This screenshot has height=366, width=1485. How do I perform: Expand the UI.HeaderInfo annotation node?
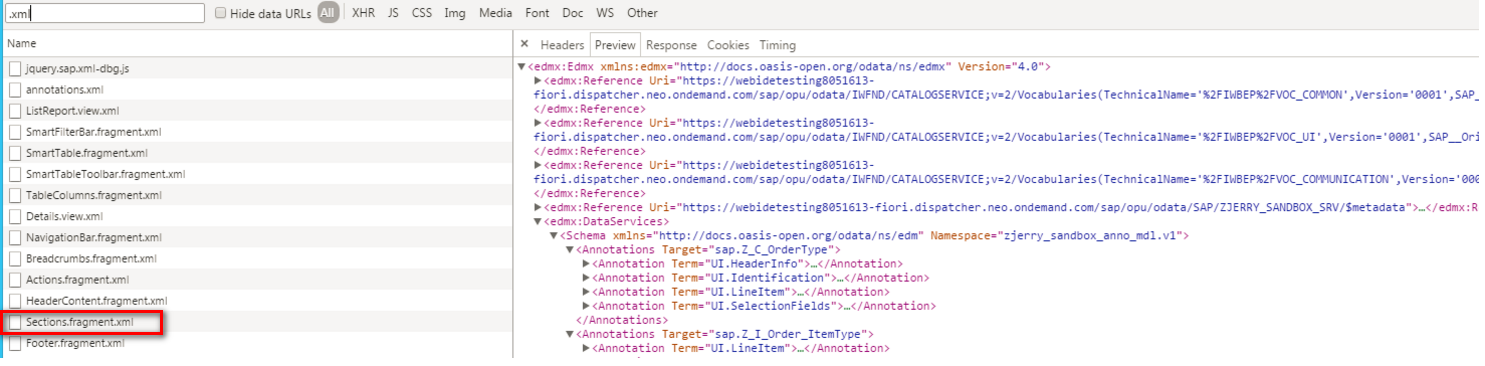(x=586, y=264)
